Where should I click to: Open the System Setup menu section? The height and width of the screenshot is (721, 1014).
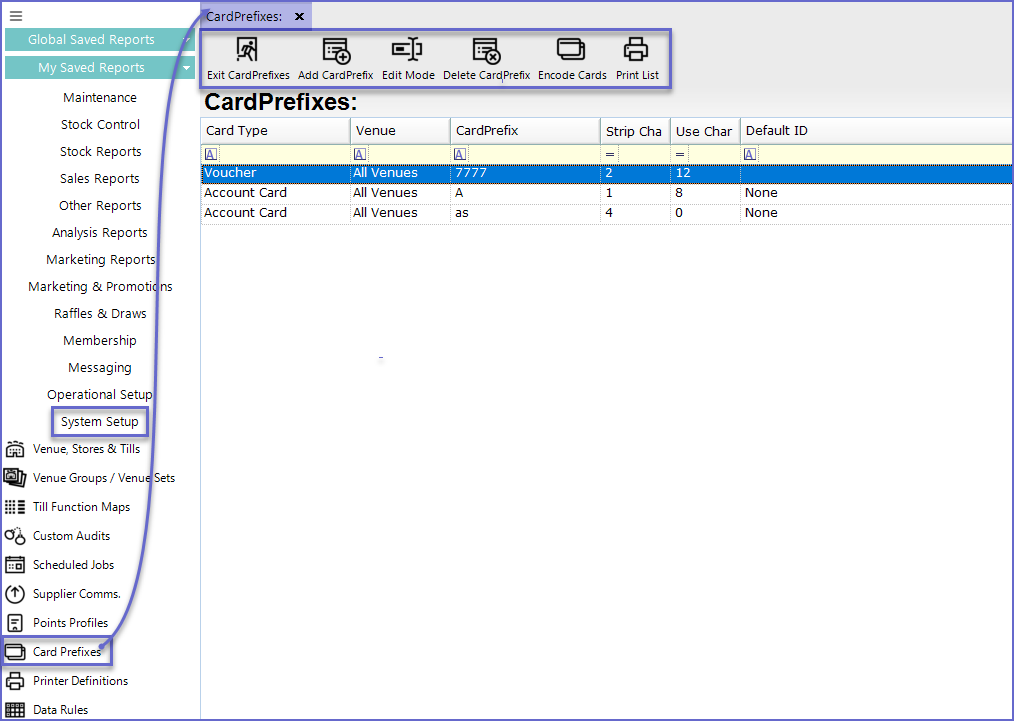tap(100, 422)
